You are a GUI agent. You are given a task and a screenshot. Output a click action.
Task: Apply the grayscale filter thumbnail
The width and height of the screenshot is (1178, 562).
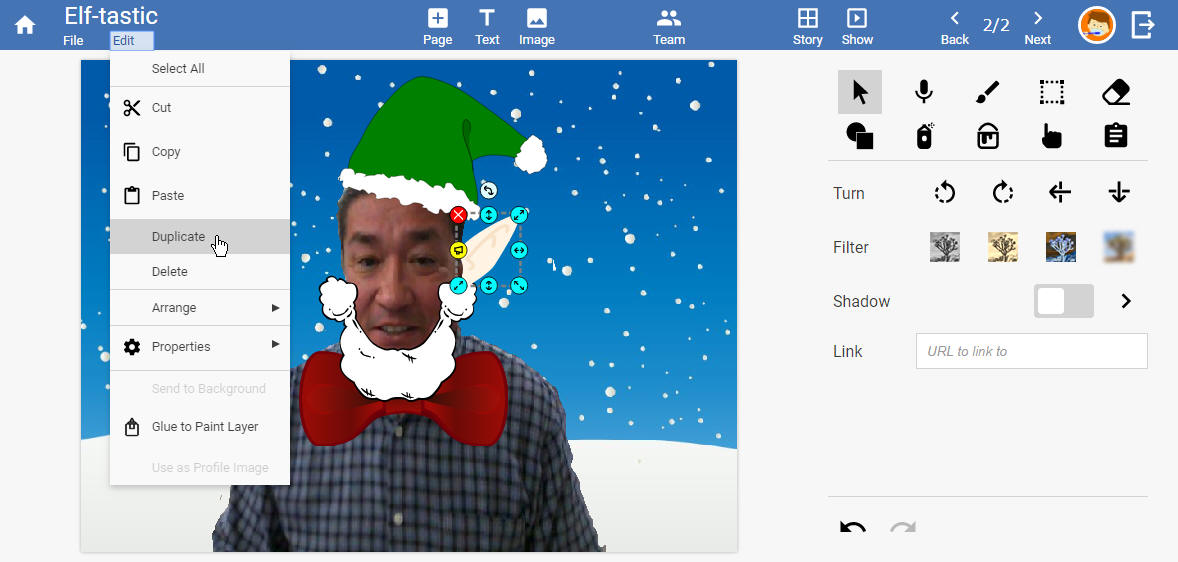(944, 246)
